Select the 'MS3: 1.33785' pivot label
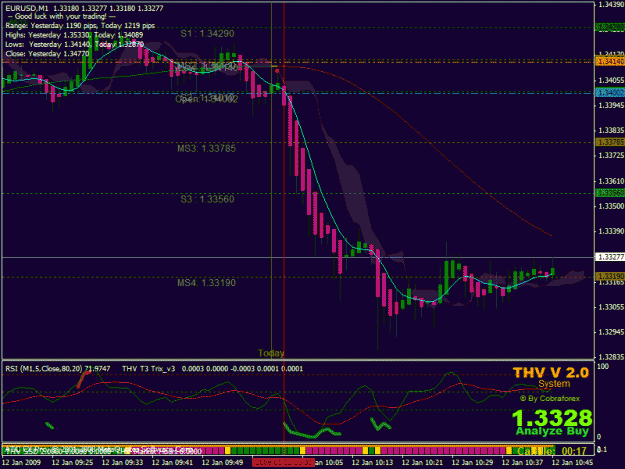Viewport: 625px width, 469px height. (206, 149)
